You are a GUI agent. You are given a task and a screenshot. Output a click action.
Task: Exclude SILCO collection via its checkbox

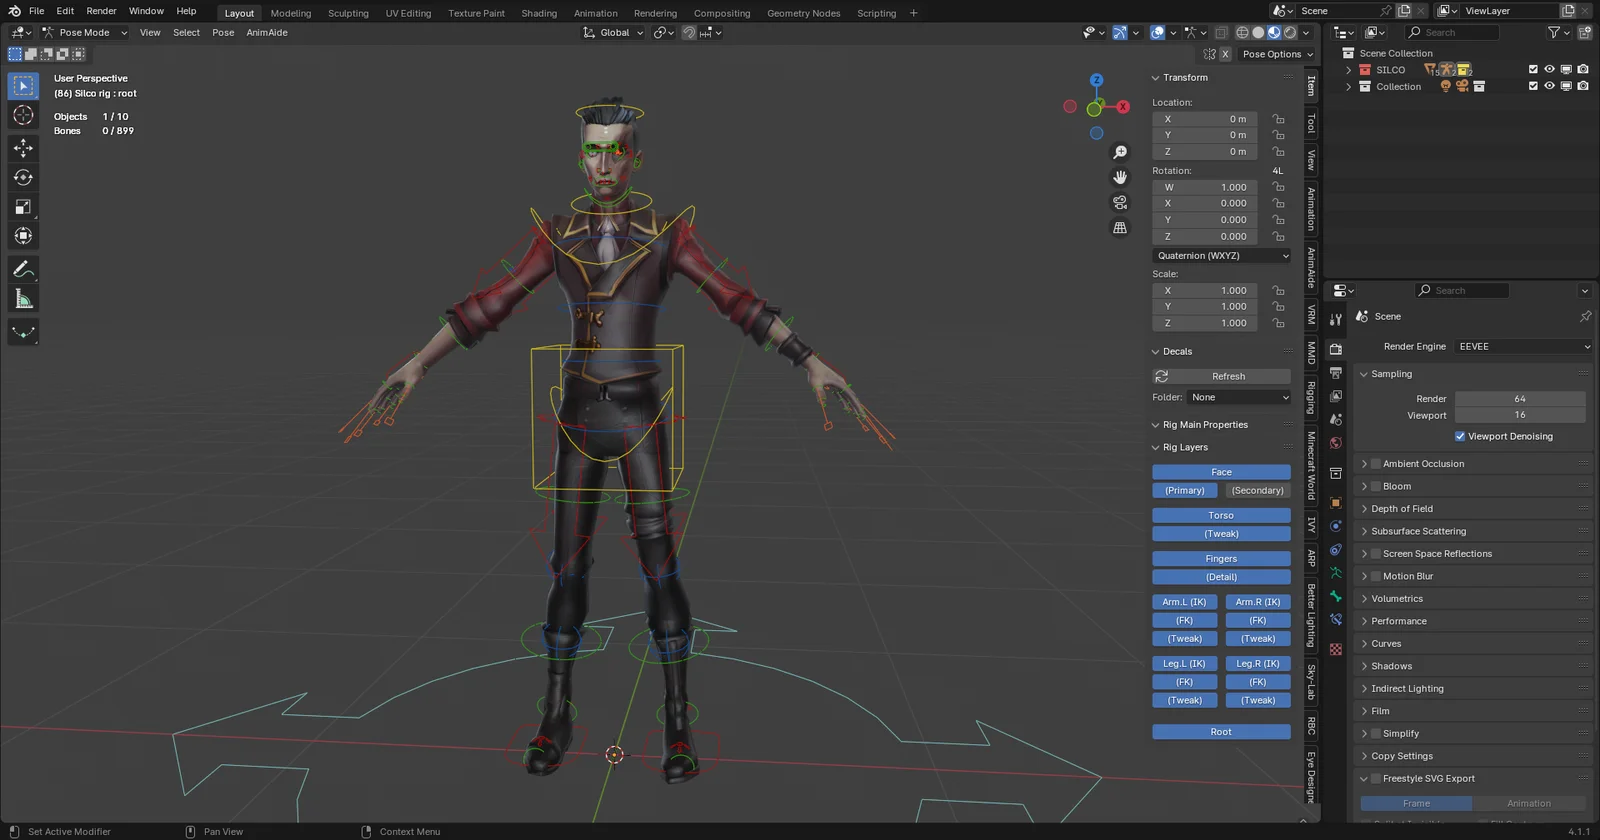point(1533,70)
